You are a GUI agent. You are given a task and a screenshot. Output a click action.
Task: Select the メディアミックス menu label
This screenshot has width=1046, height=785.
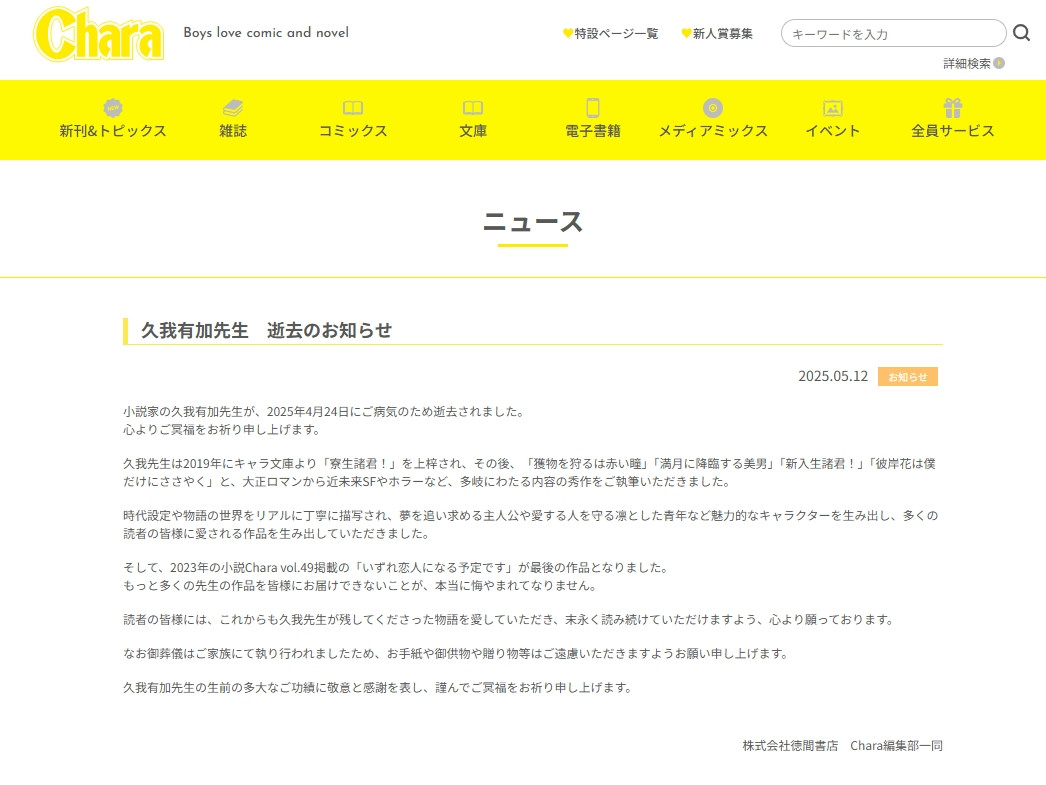click(713, 131)
